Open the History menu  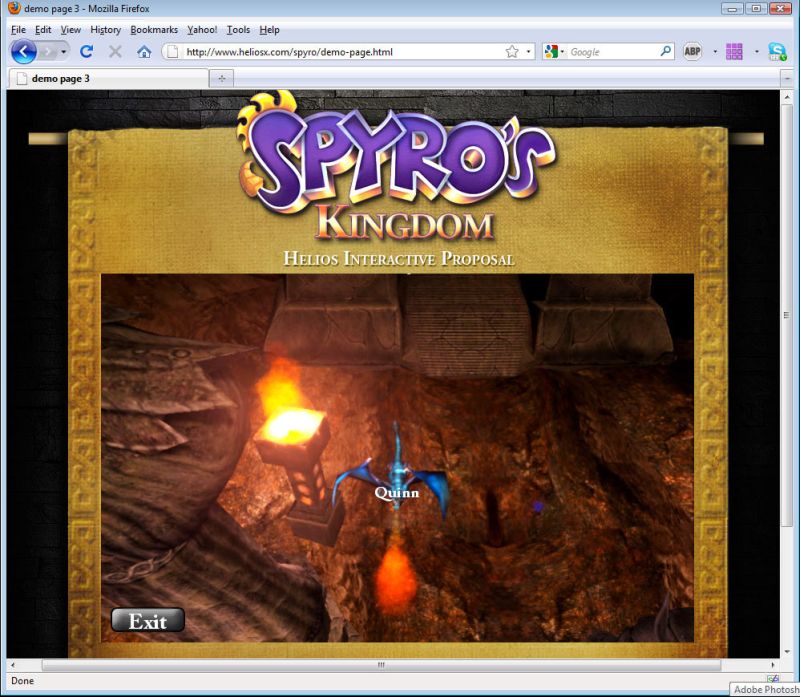(106, 30)
